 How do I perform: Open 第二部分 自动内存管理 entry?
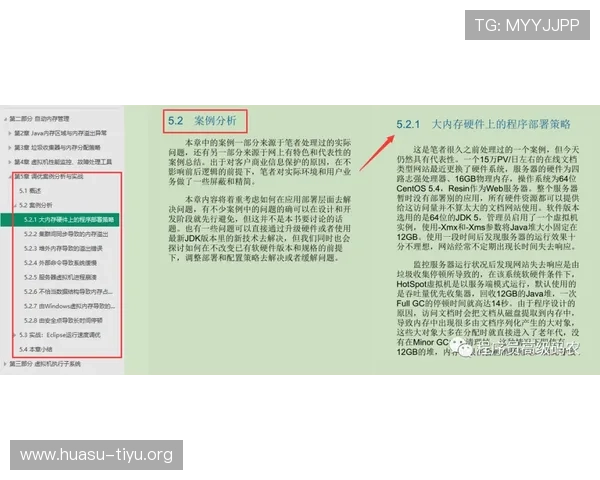click(39, 119)
